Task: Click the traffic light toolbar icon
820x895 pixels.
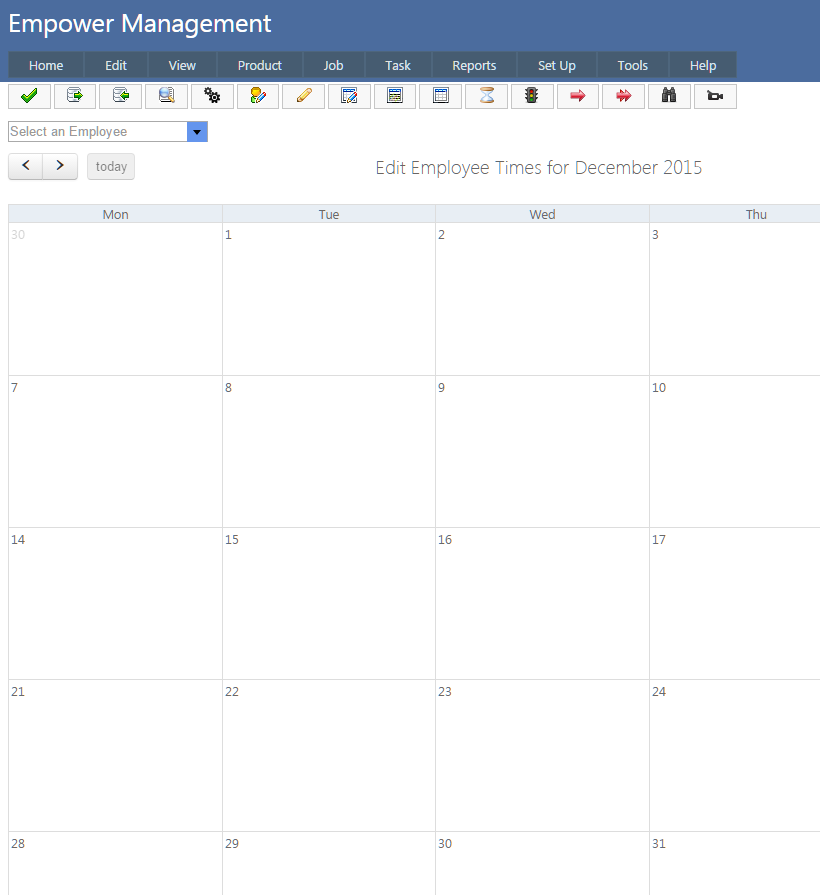Action: pos(532,96)
